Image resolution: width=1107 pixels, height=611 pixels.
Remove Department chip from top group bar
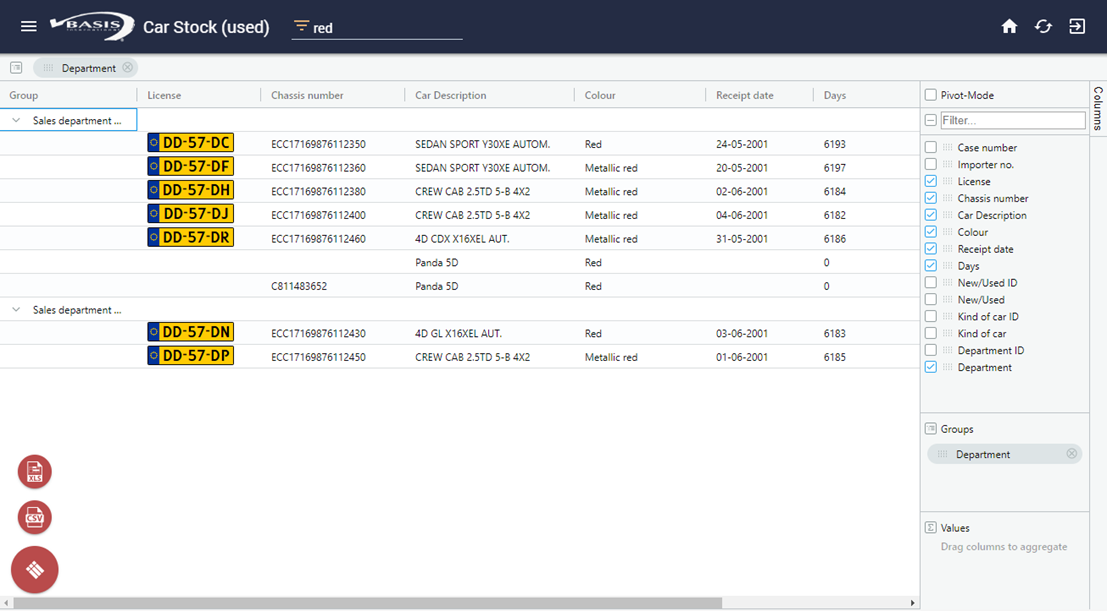[x=128, y=68]
